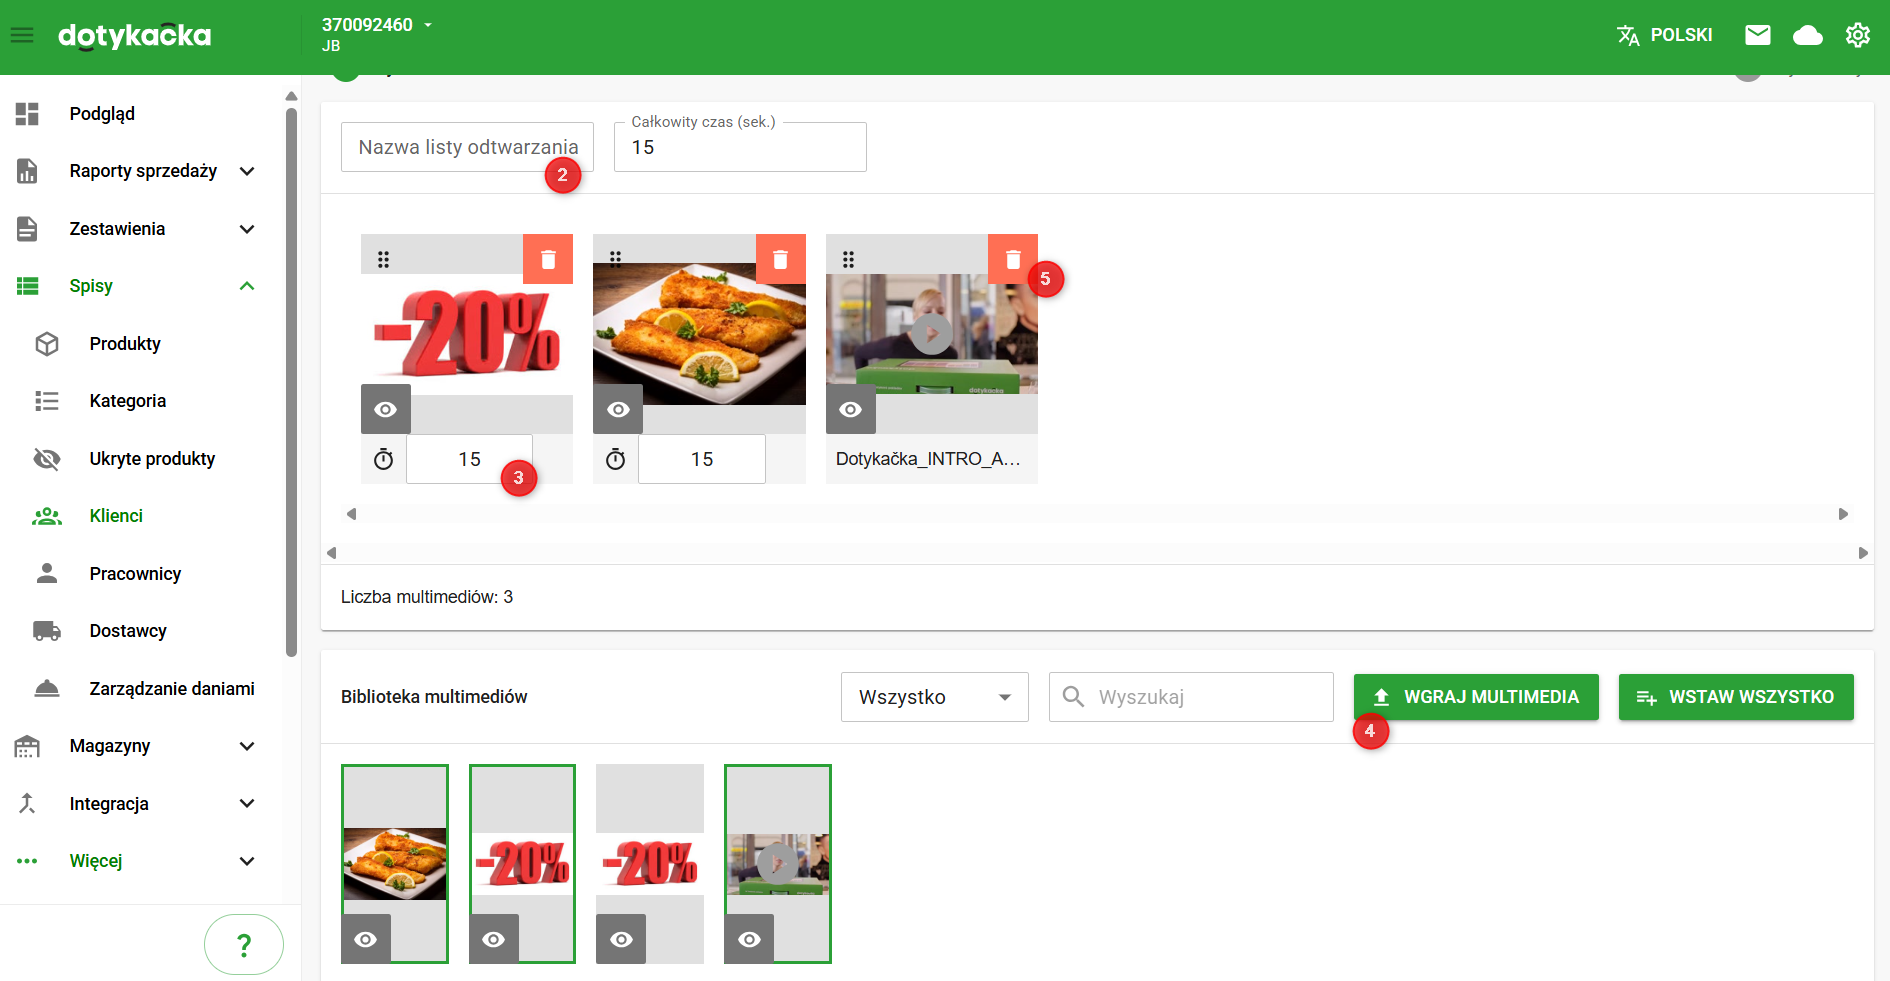Open the hamburger navigation menu
Screen dimensions: 1890x981
coord(22,36)
